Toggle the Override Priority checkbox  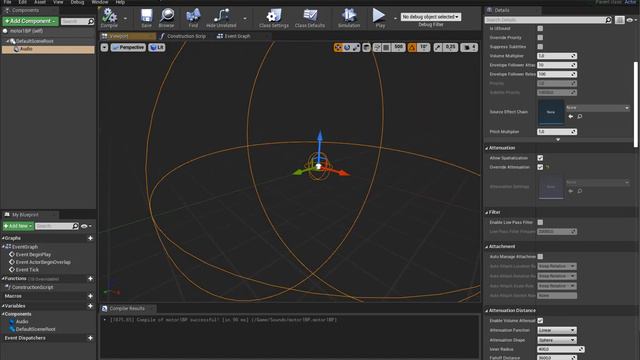pos(540,38)
